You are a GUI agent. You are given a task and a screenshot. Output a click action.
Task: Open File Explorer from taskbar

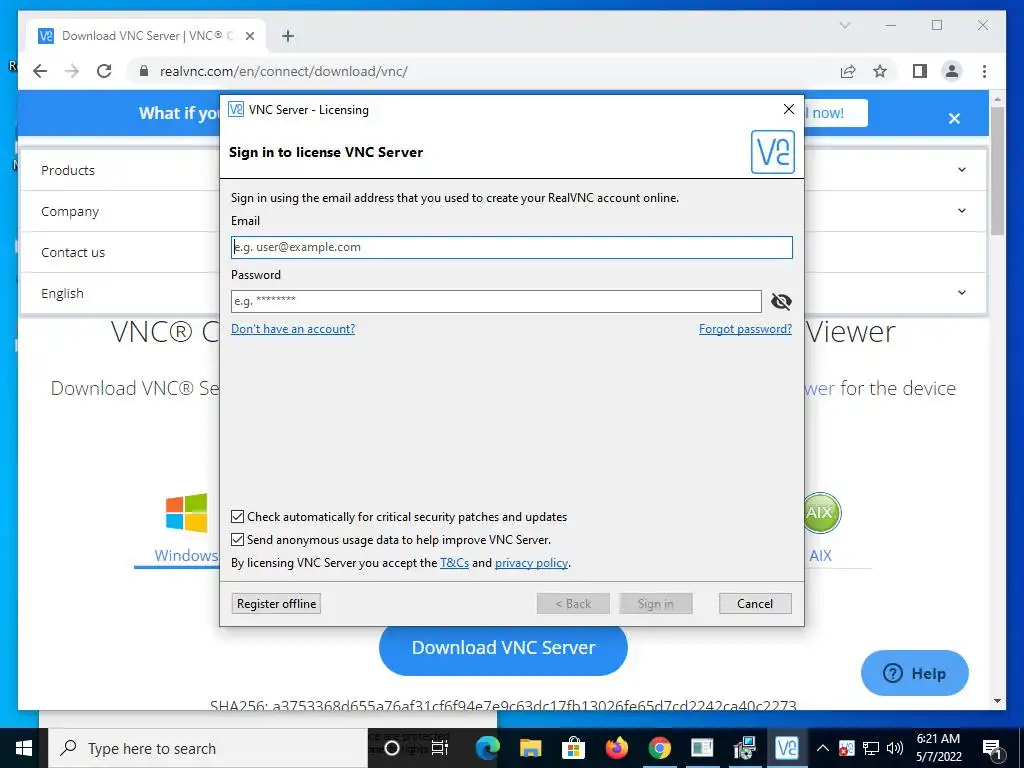tap(530, 748)
